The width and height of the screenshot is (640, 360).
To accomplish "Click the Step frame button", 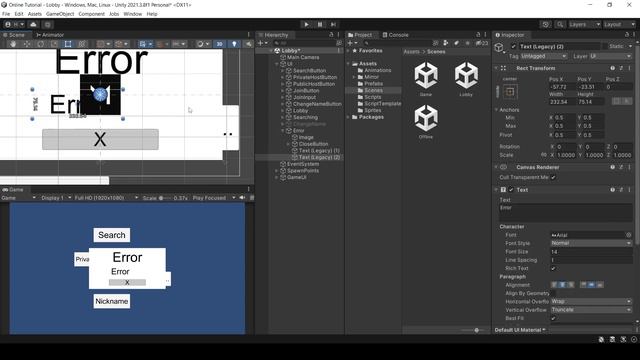I will (x=333, y=24).
